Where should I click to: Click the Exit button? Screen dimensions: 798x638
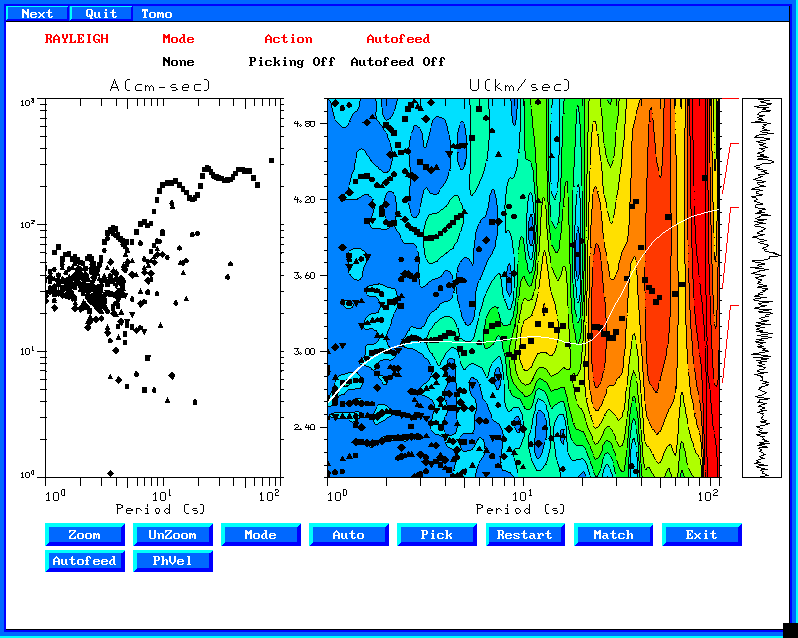701,535
